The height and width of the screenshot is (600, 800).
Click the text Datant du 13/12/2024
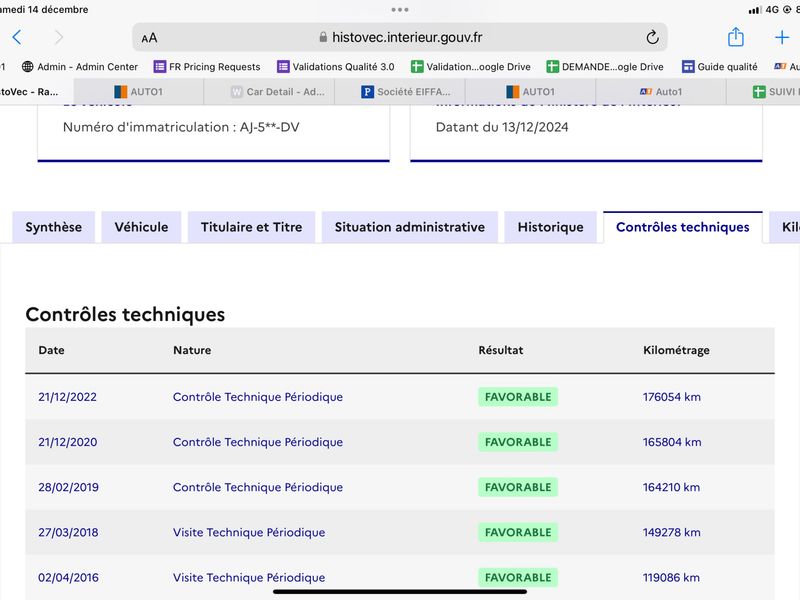click(x=502, y=127)
